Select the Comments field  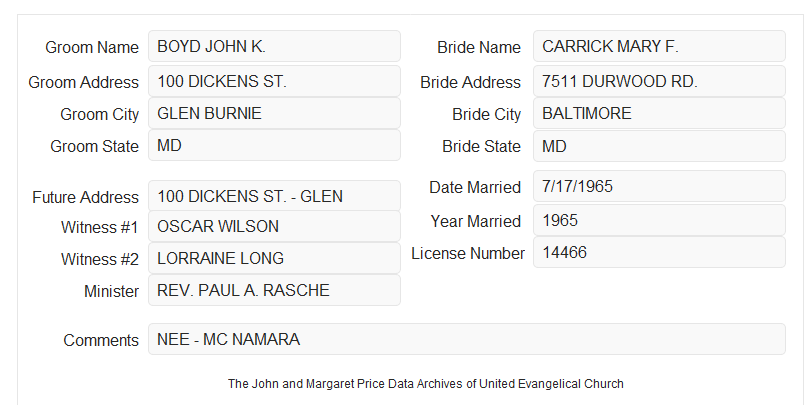coord(467,339)
